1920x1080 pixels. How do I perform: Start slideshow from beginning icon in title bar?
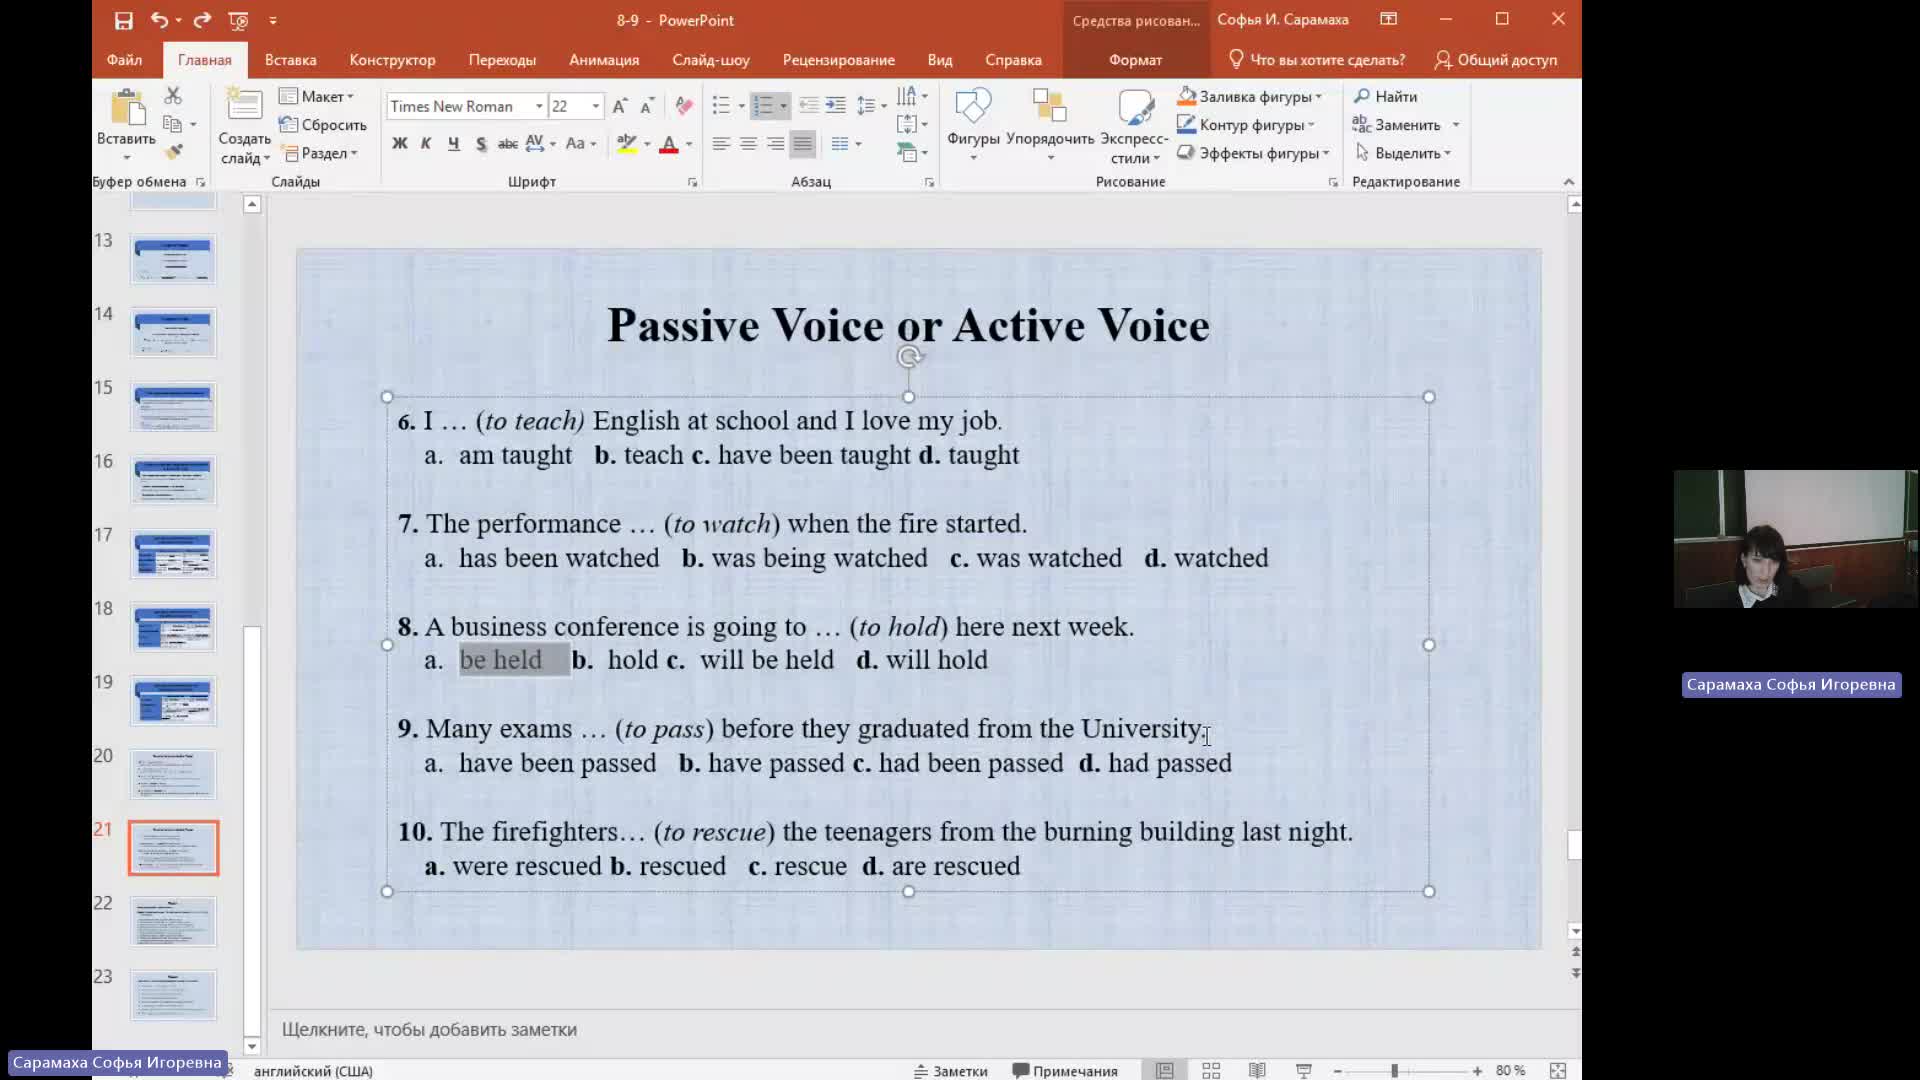[x=238, y=20]
